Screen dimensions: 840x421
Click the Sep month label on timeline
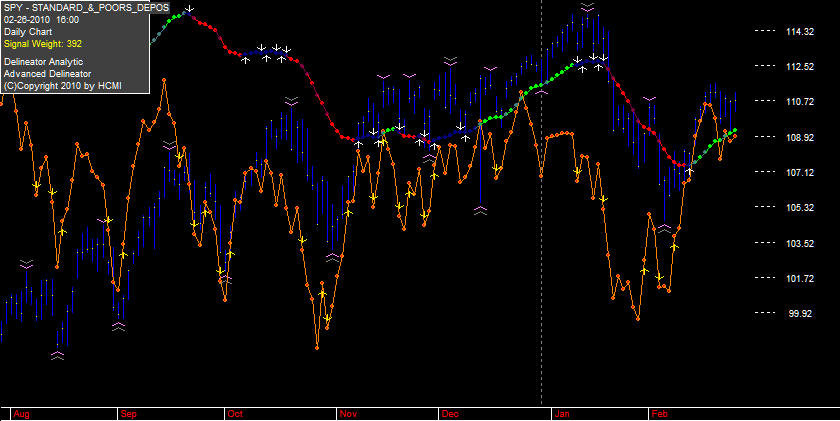tap(129, 414)
